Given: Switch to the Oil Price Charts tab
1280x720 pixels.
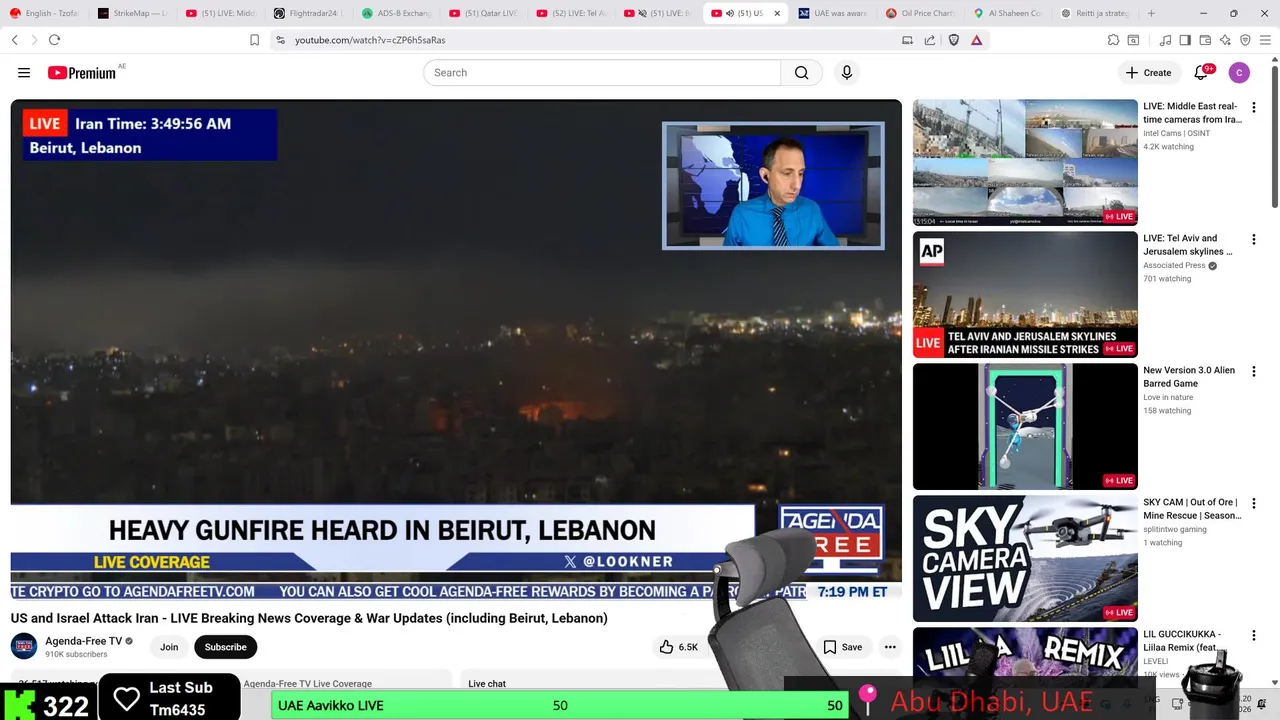Looking at the screenshot, I should [920, 13].
